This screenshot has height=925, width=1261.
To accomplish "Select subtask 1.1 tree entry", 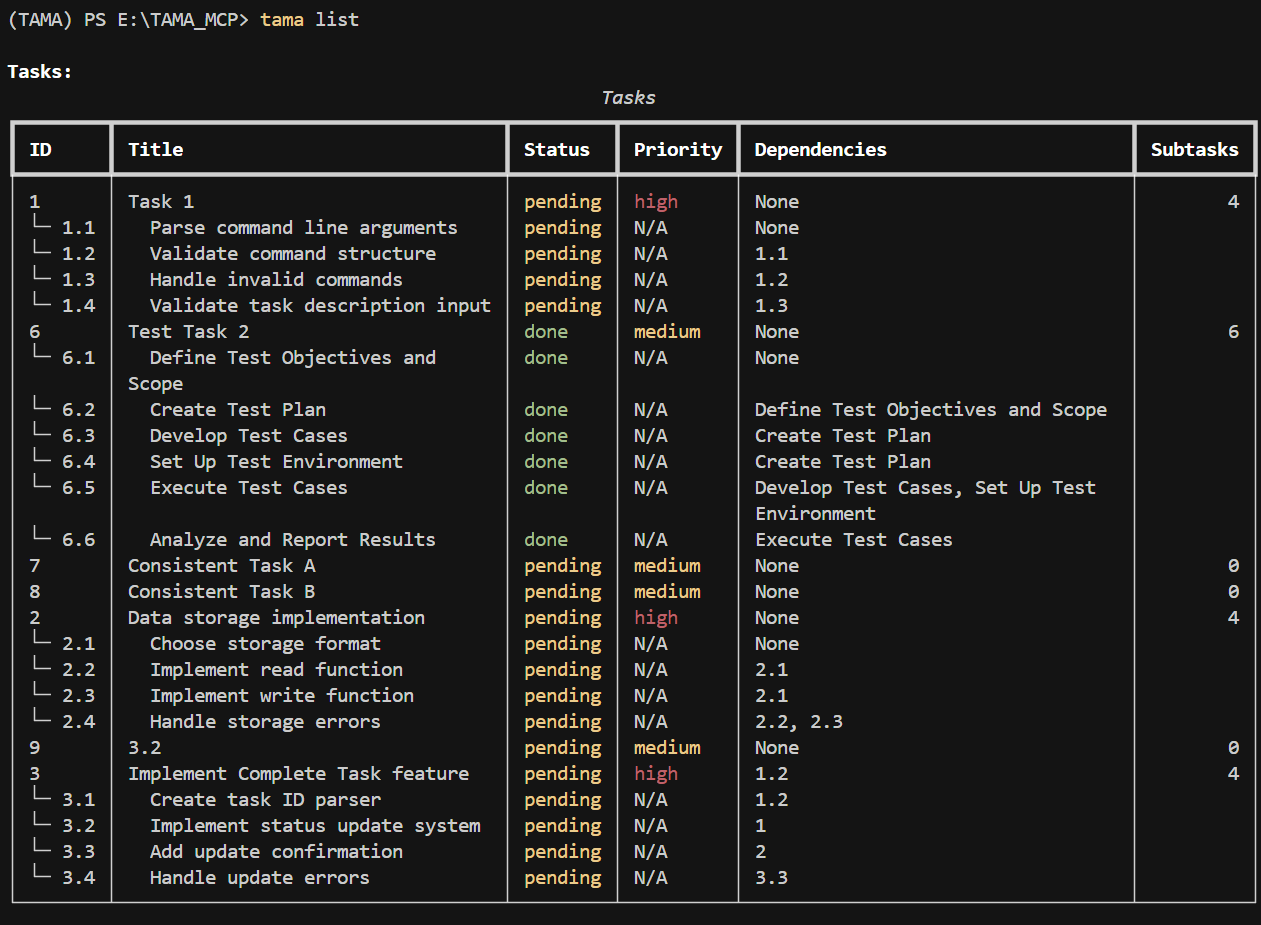I will 63,227.
